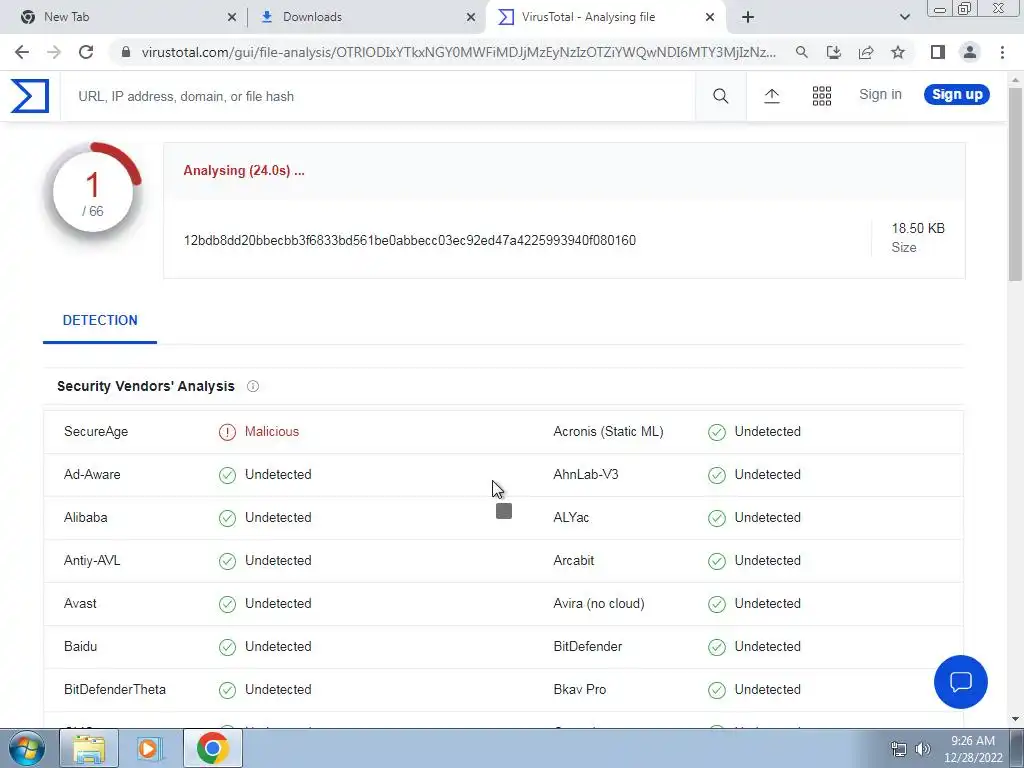Image resolution: width=1024 pixels, height=768 pixels.
Task: Click the 18.50 KB size value
Action: (918, 229)
